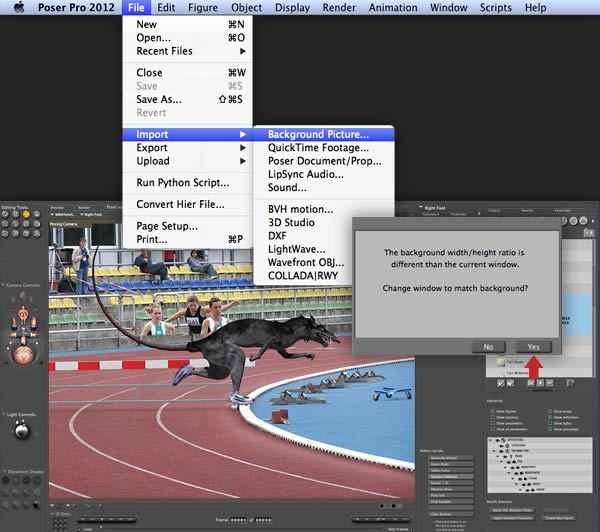The width and height of the screenshot is (600, 532).
Task: Click the plus icon below library list
Action: pyautogui.click(x=540, y=383)
